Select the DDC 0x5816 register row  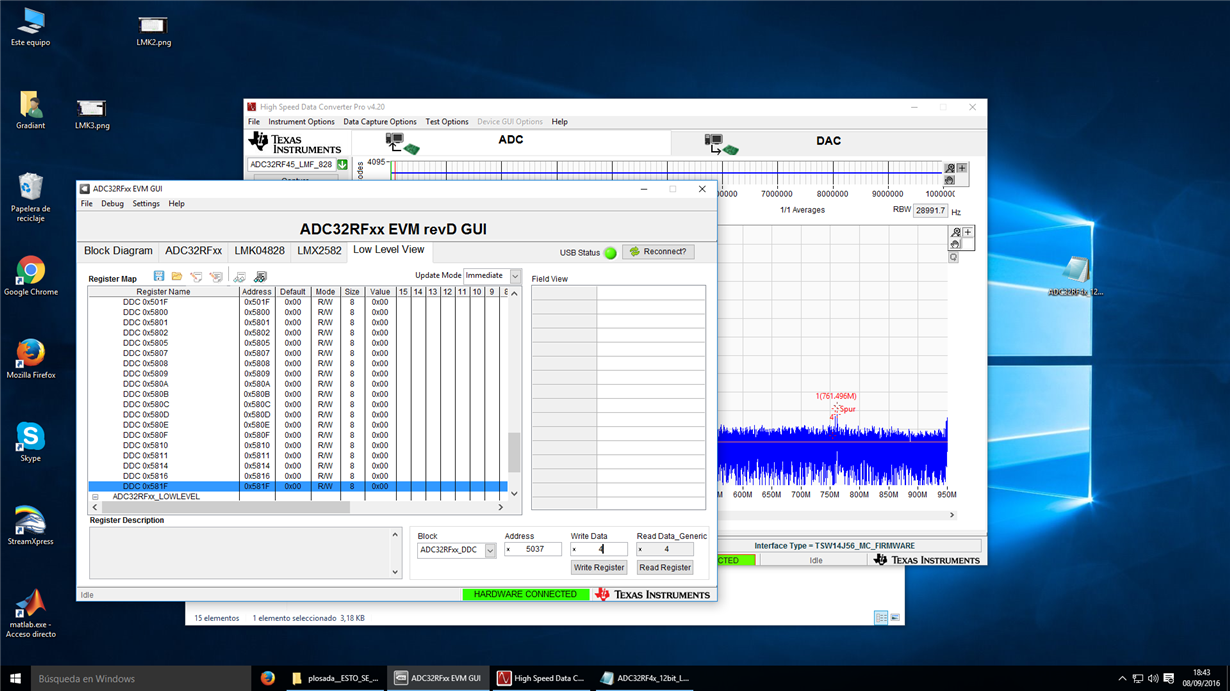pyautogui.click(x=298, y=477)
